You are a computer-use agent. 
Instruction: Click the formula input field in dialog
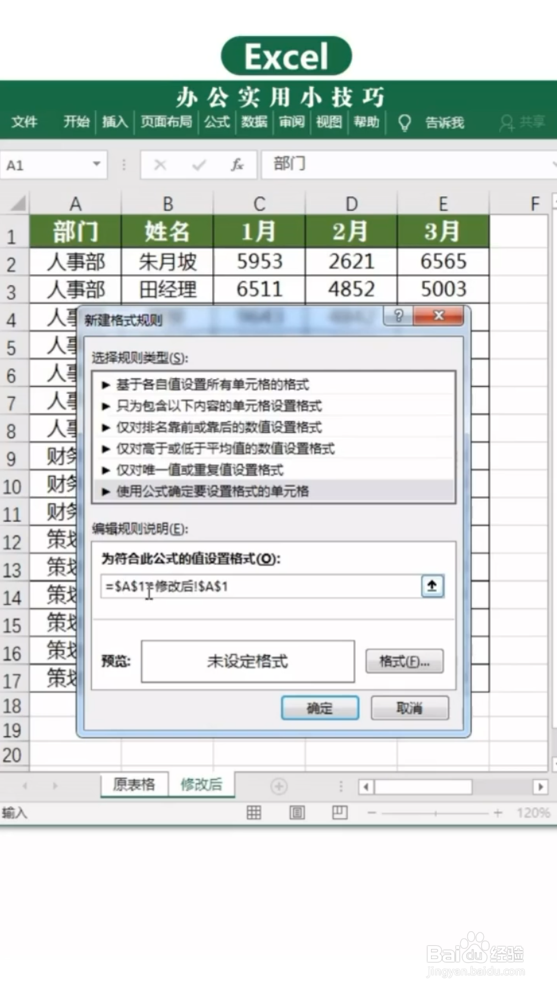point(260,587)
